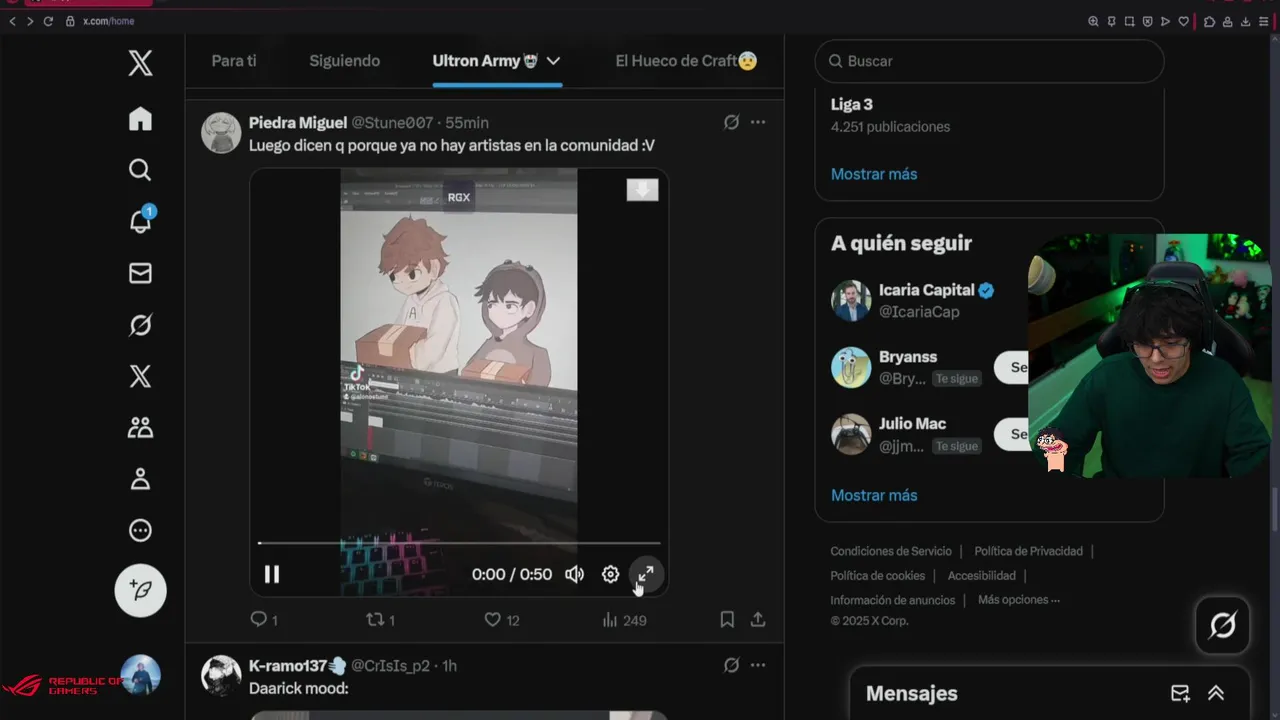
Task: Mute the video volume
Action: point(574,574)
